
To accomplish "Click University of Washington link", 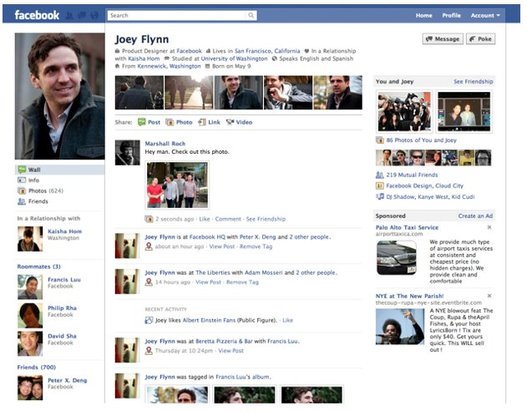I will pos(234,58).
